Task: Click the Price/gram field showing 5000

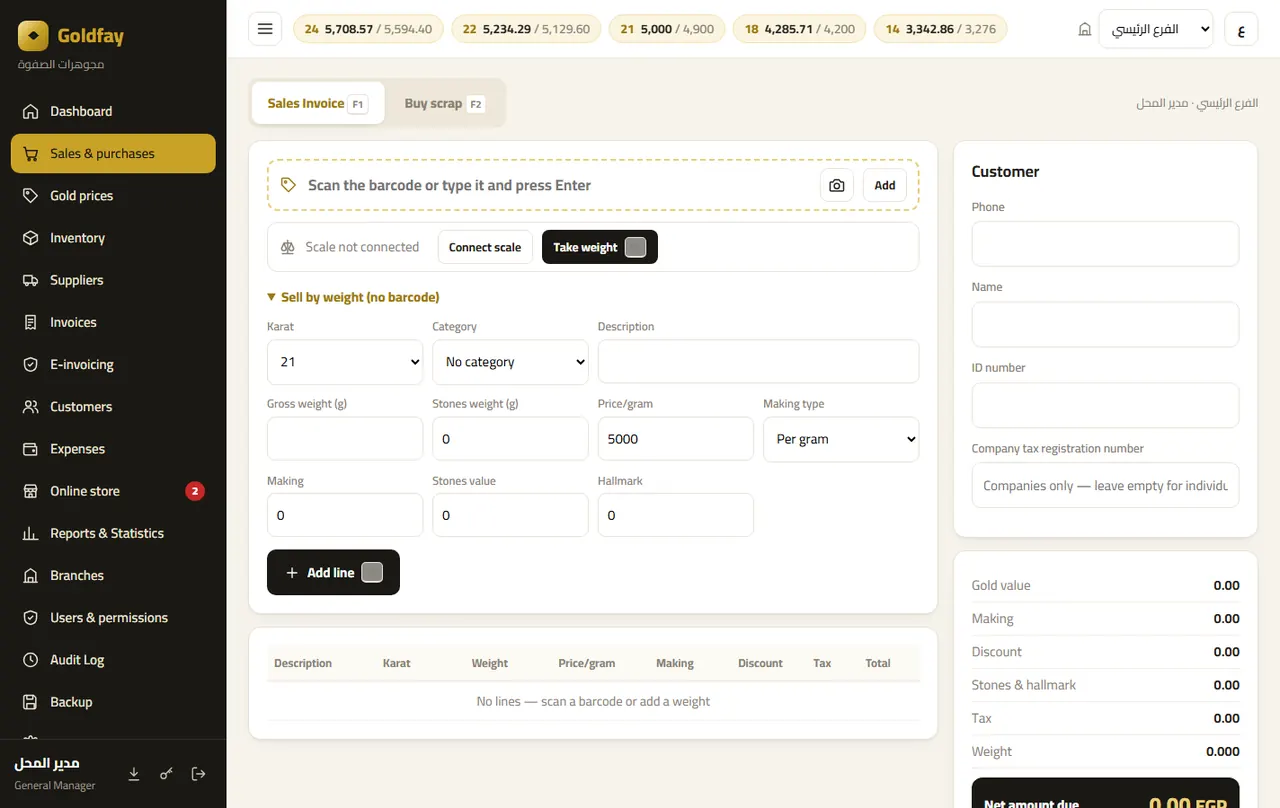Action: (x=675, y=439)
